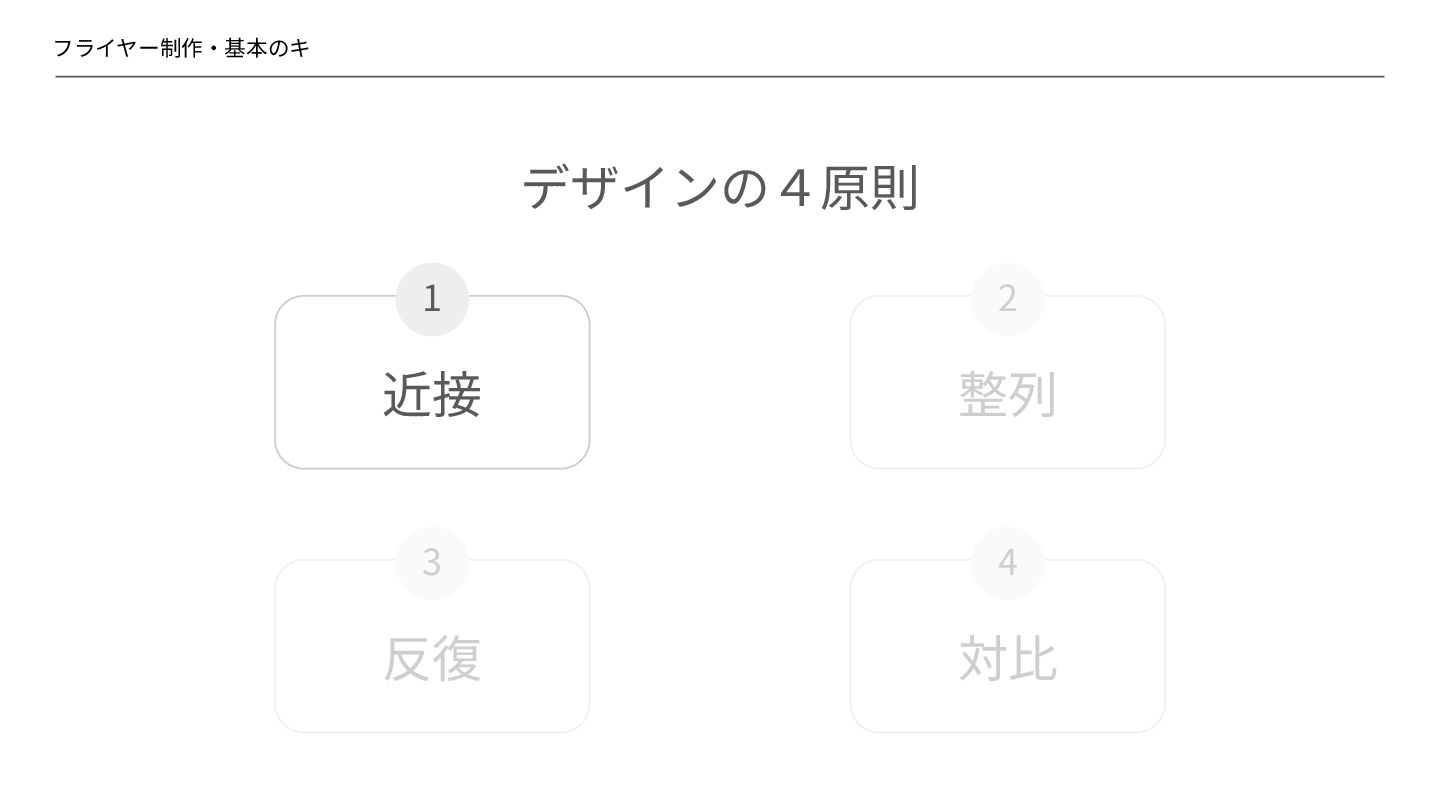Screen dimensions: 1440x810
Task: Click 原則 at the title's end
Action: pos(868,188)
